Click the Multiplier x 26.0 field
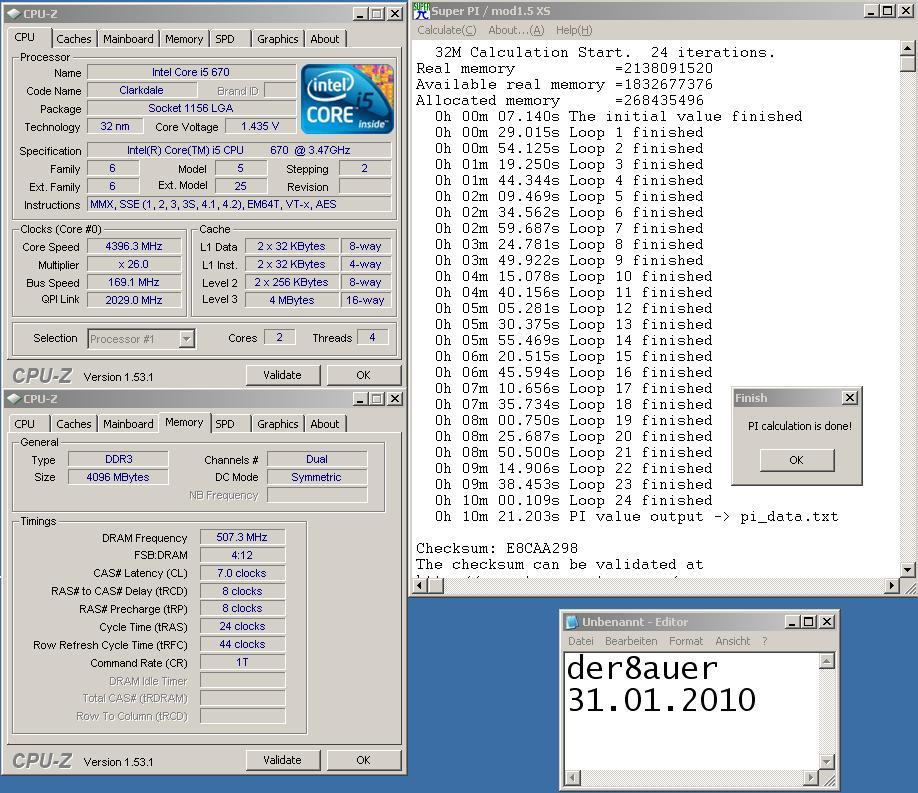 tap(134, 265)
